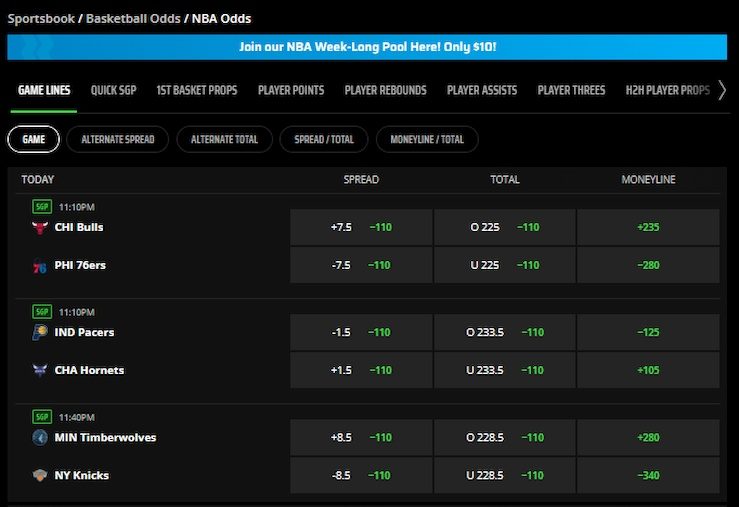Switch to the Quick SGP tab
The image size is (739, 507).
point(114,90)
